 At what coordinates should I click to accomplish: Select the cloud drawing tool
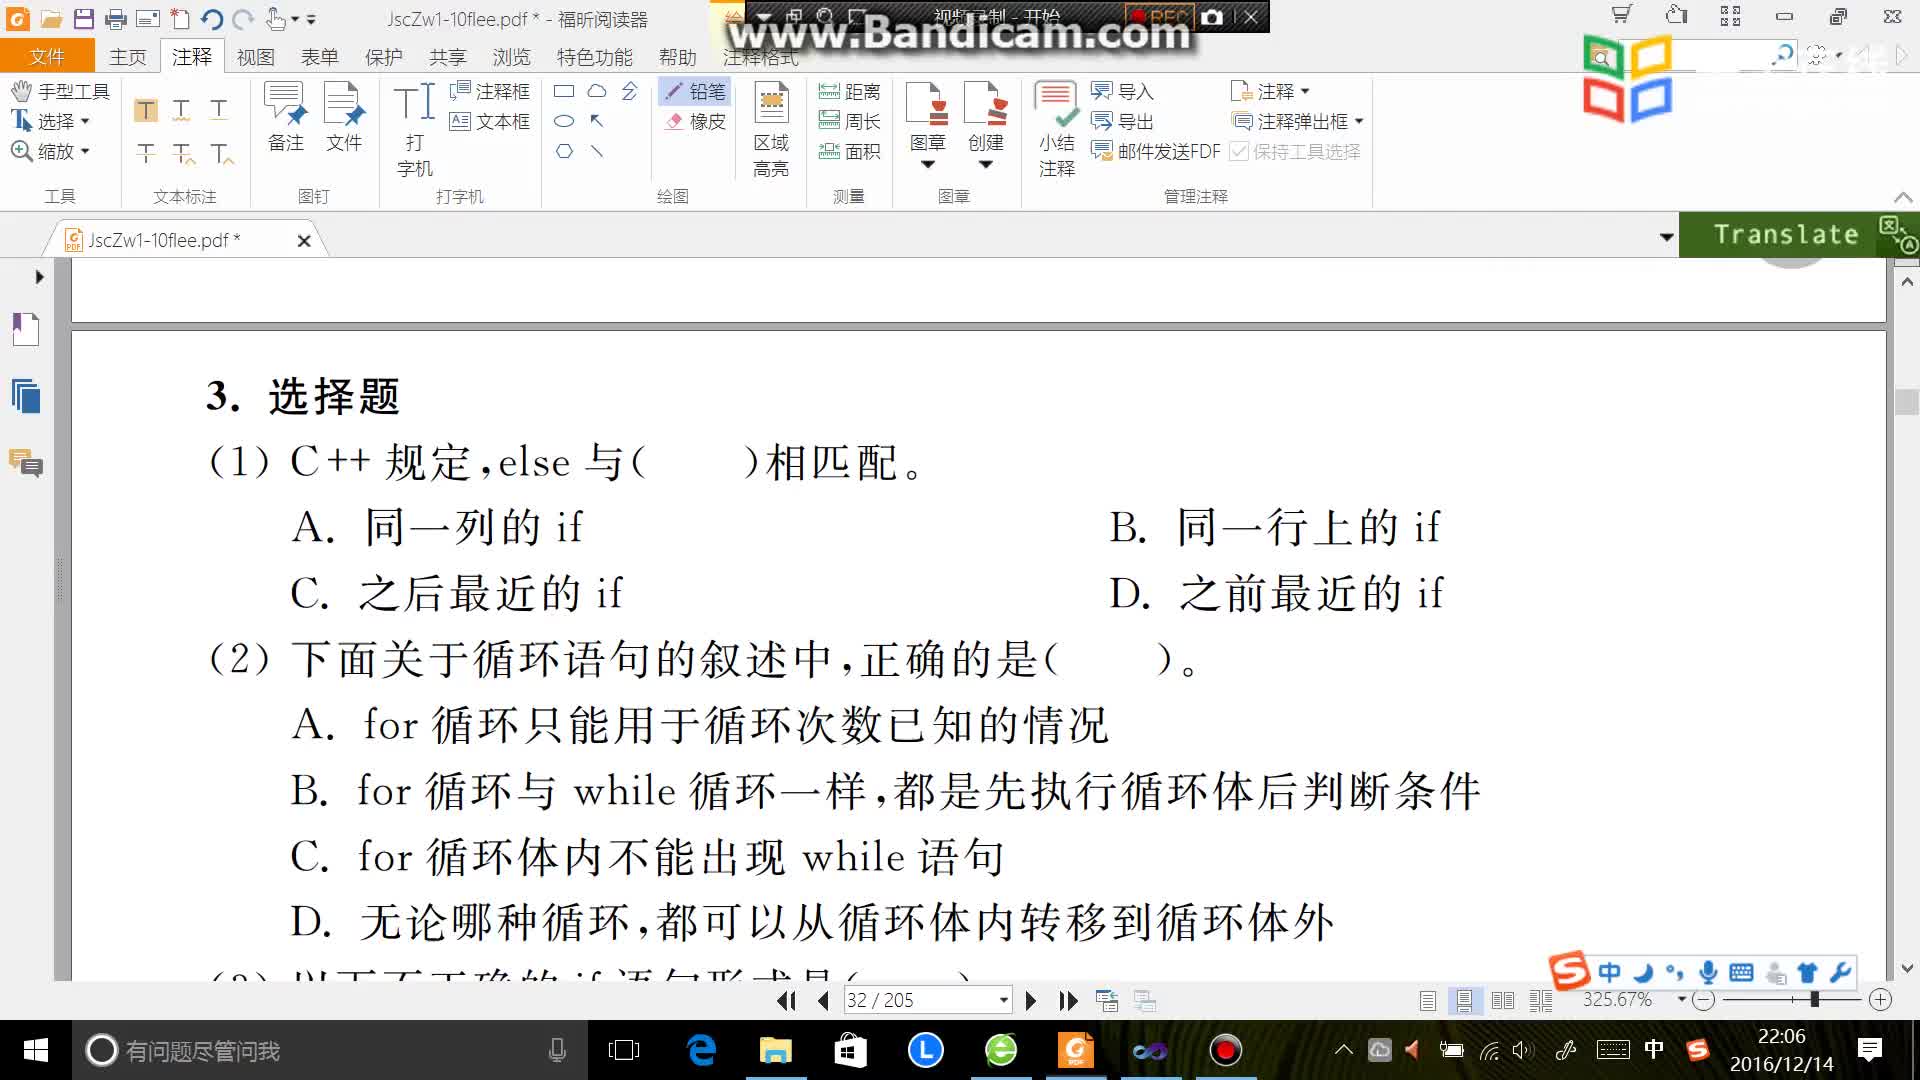coord(597,91)
